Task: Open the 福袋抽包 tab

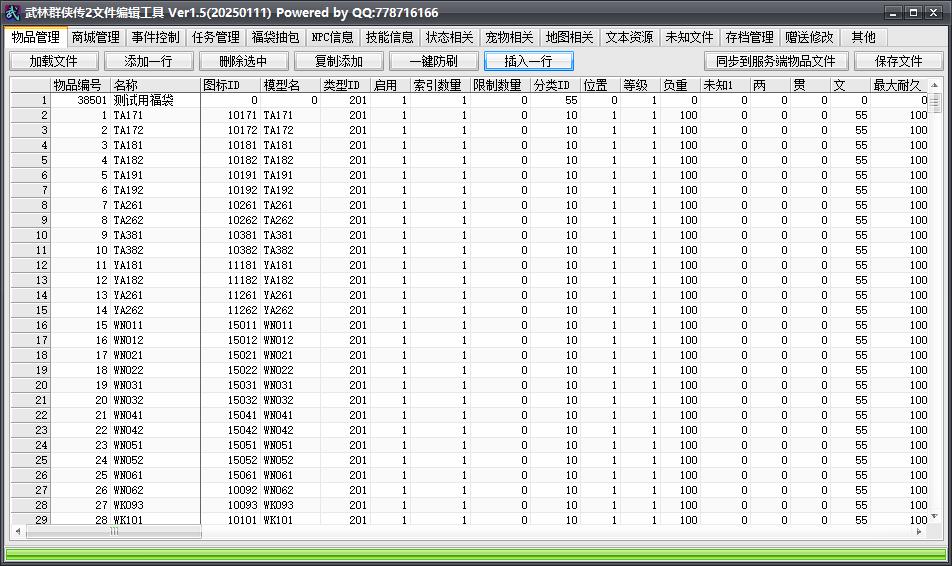Action: tap(276, 38)
